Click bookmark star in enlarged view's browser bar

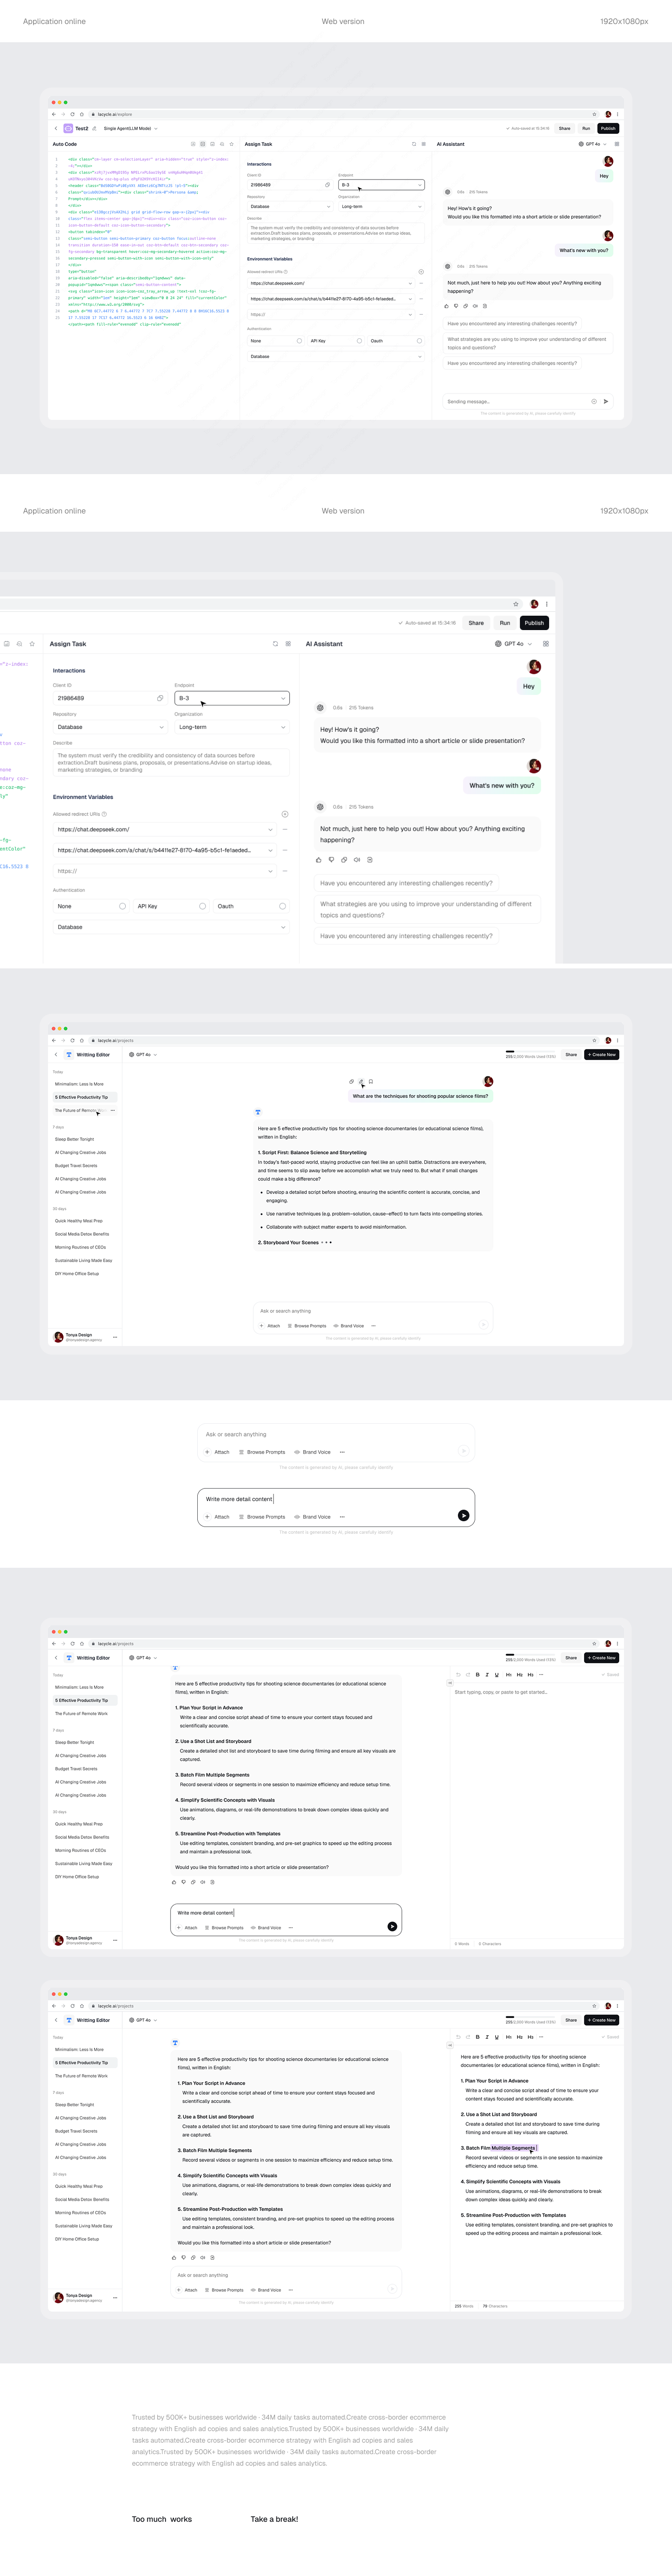click(x=516, y=604)
